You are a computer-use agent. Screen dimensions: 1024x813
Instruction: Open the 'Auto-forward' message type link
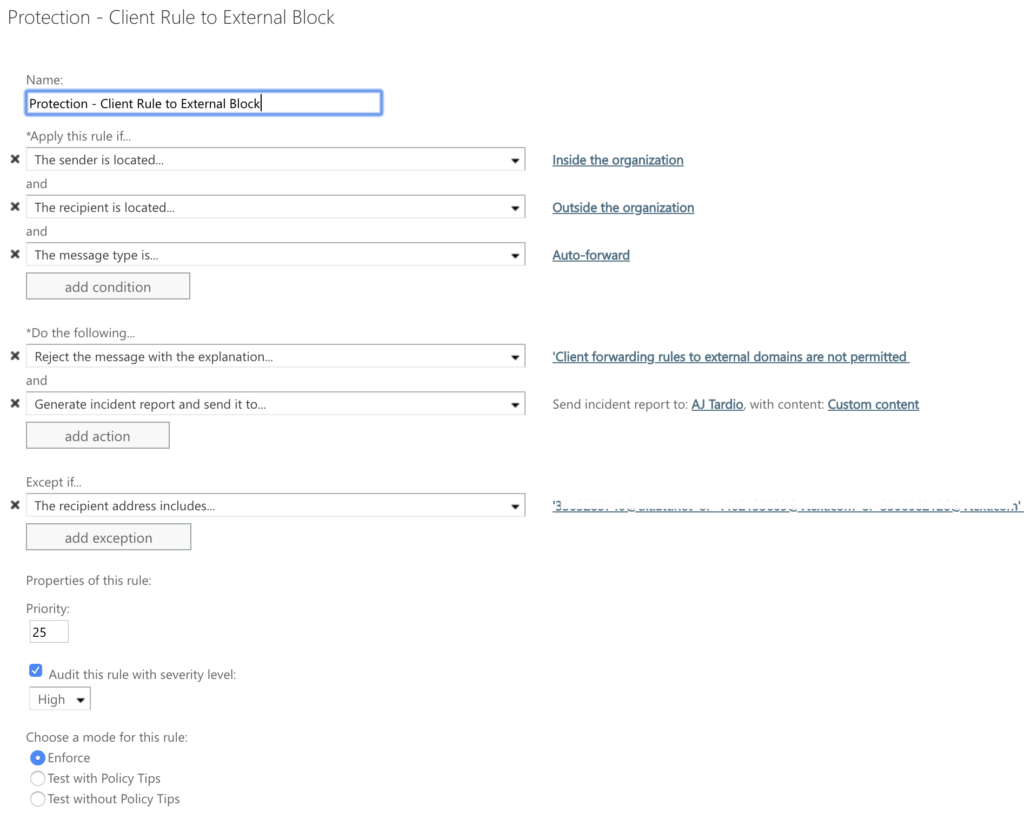(591, 255)
